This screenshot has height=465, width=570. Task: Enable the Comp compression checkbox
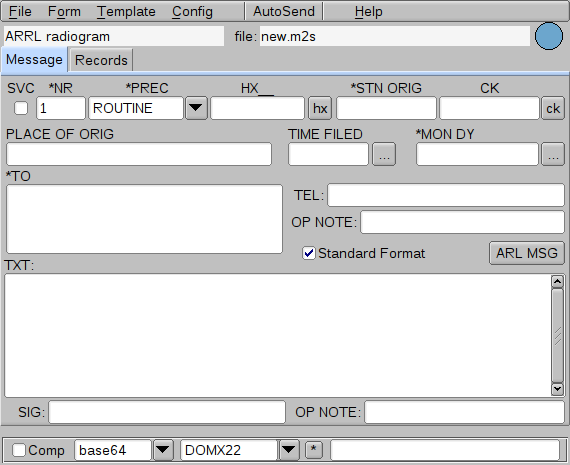pyautogui.click(x=19, y=450)
